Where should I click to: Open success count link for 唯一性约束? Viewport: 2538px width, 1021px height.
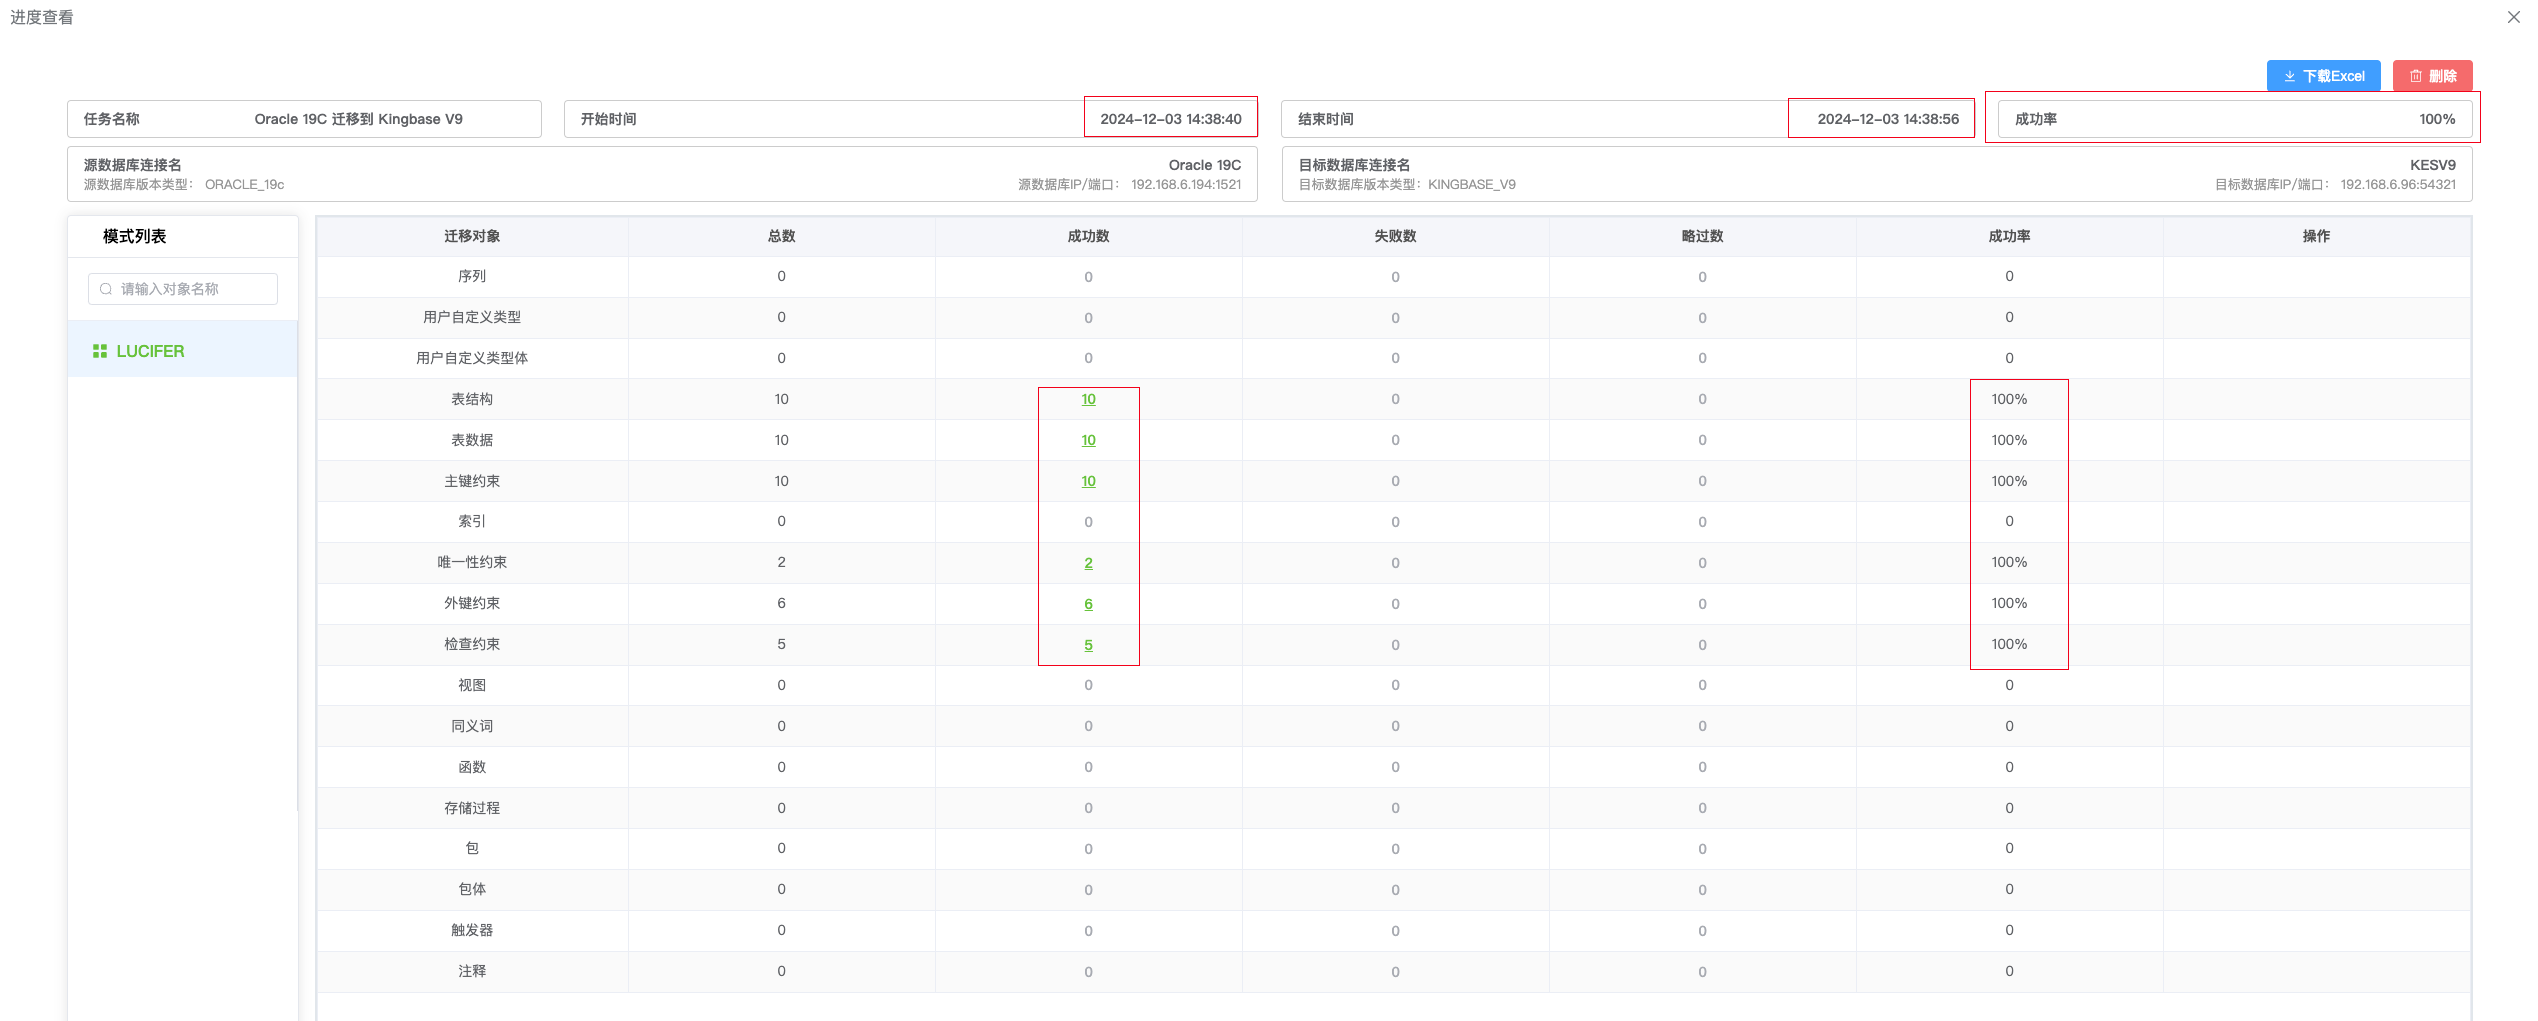1088,563
